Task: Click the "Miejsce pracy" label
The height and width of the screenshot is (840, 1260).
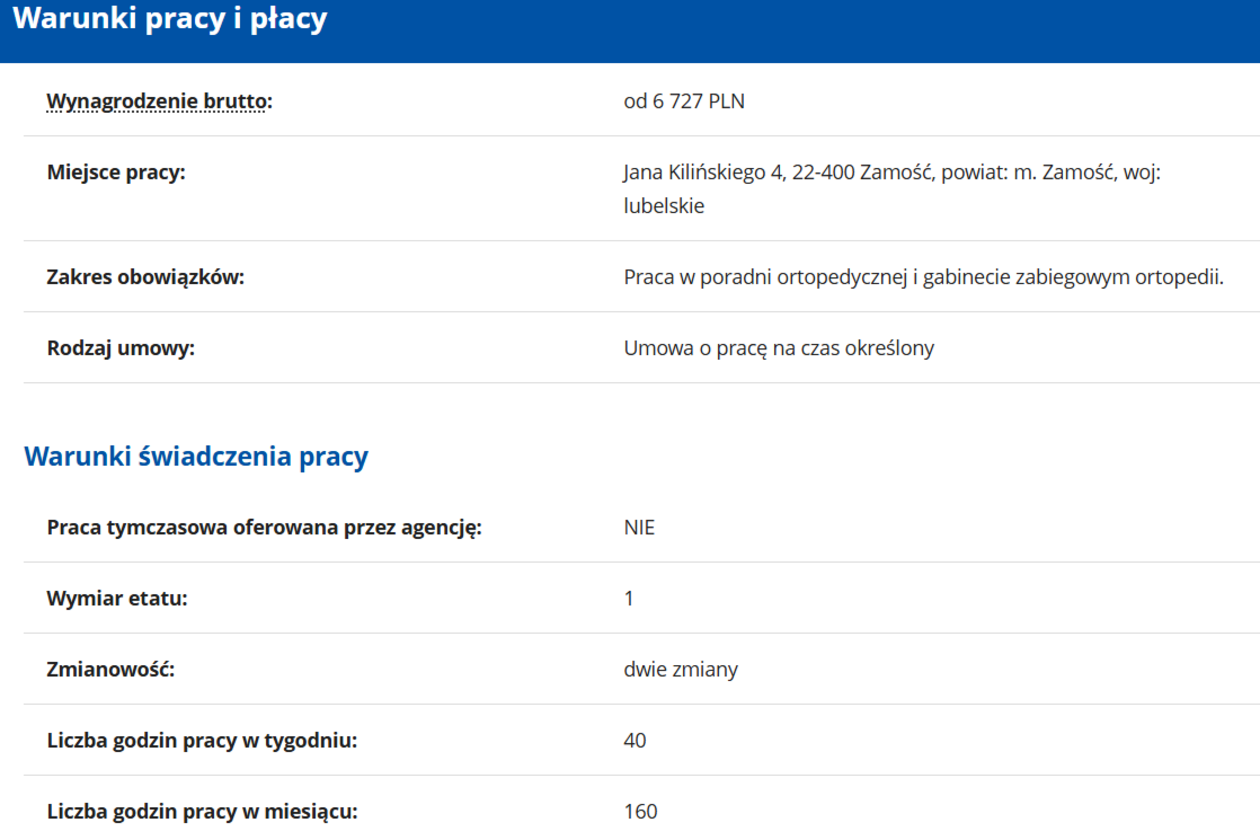Action: 116,173
